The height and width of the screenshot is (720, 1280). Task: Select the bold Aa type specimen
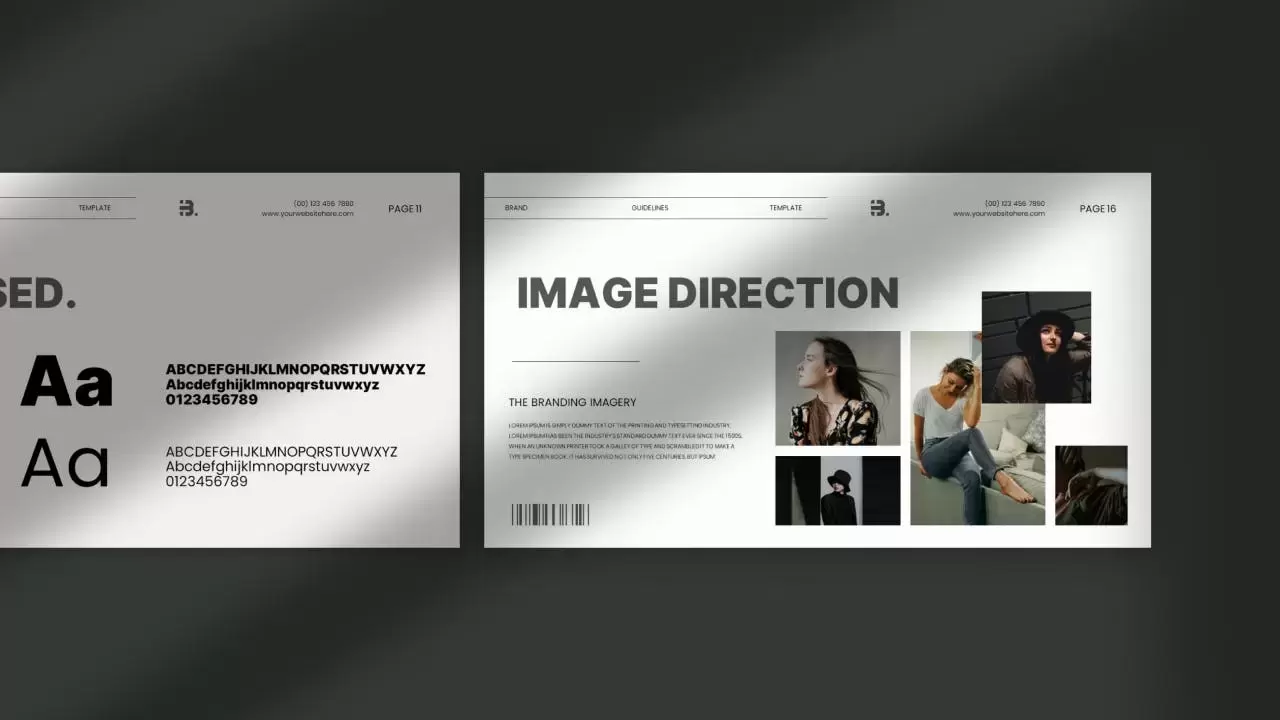point(67,381)
